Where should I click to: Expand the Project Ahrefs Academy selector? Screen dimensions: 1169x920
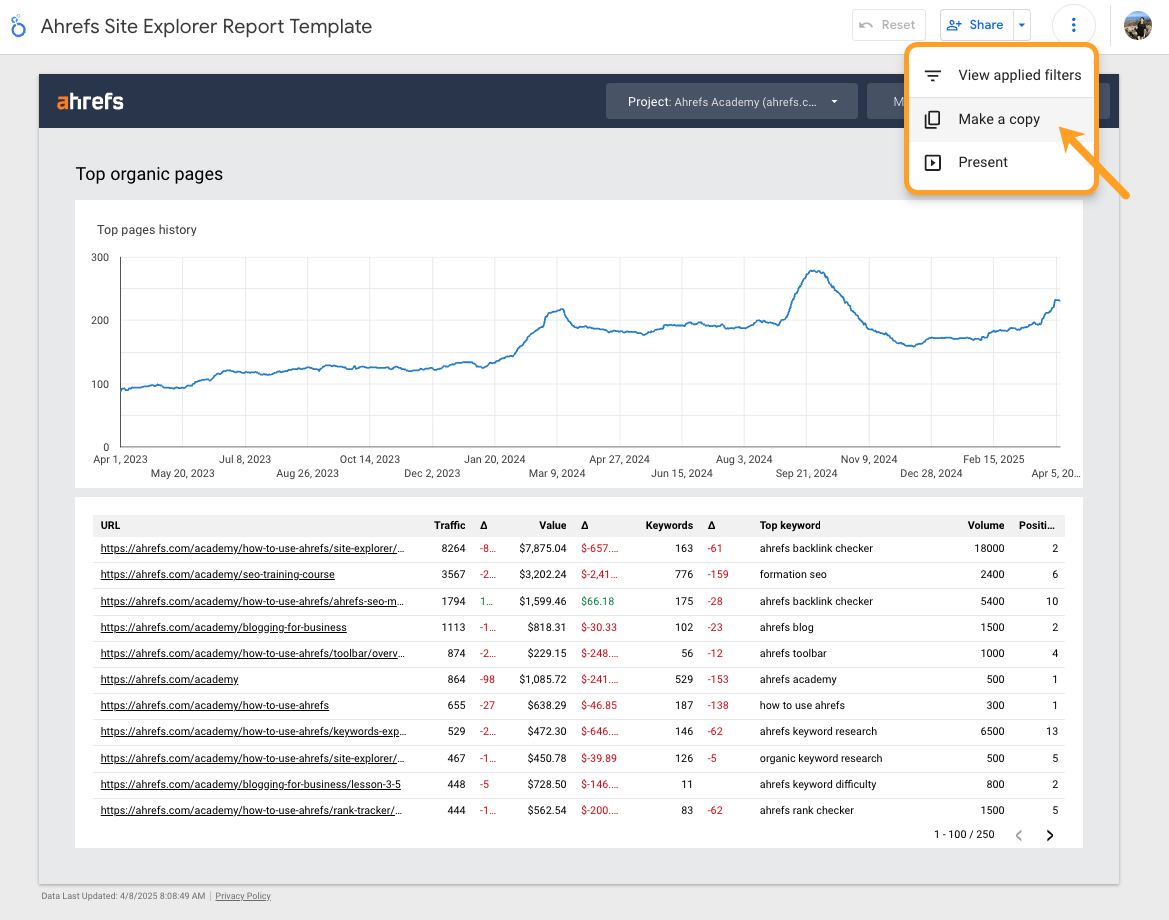(x=833, y=101)
